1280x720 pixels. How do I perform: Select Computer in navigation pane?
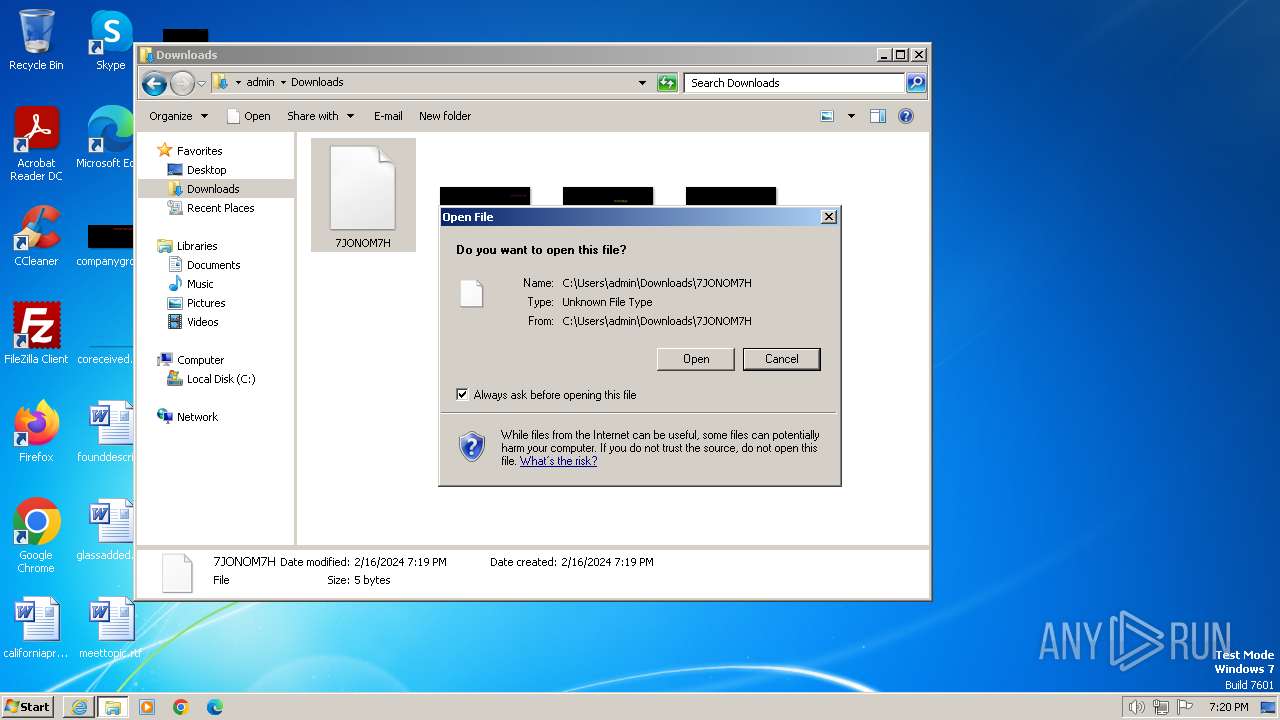tap(200, 360)
